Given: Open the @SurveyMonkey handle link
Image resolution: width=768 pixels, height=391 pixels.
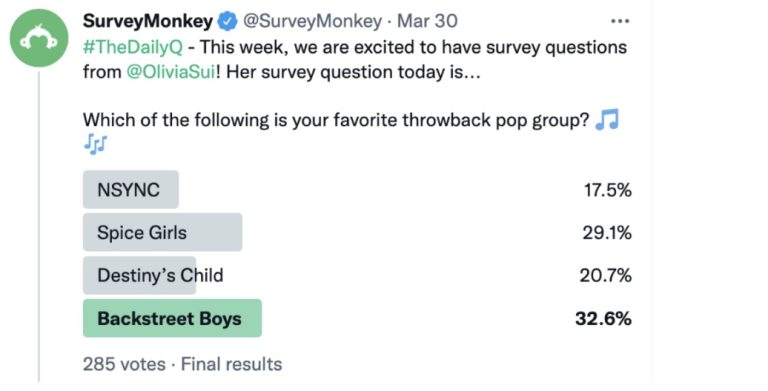Looking at the screenshot, I should [312, 21].
